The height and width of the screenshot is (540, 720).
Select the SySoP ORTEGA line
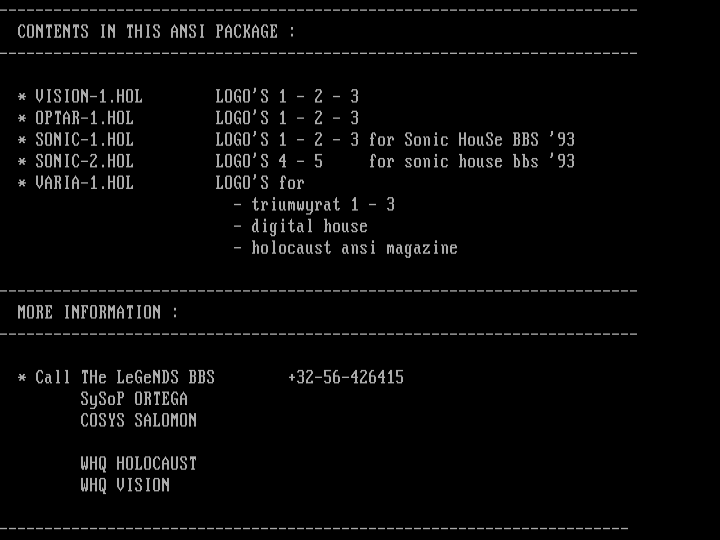tap(134, 399)
